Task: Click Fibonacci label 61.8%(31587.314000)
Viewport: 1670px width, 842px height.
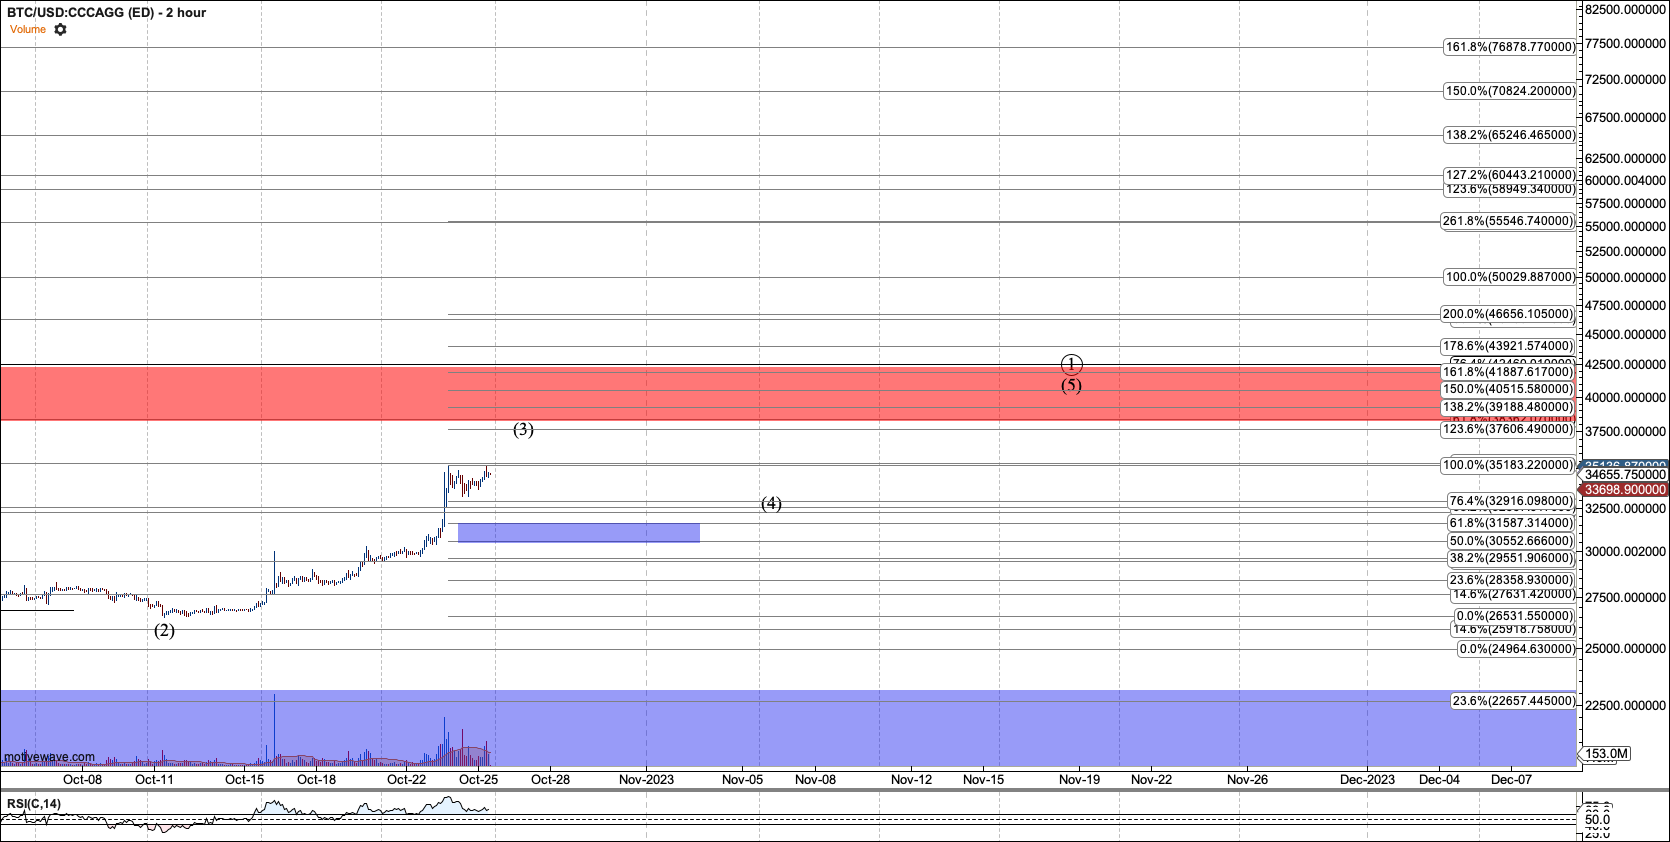Action: pos(1511,523)
